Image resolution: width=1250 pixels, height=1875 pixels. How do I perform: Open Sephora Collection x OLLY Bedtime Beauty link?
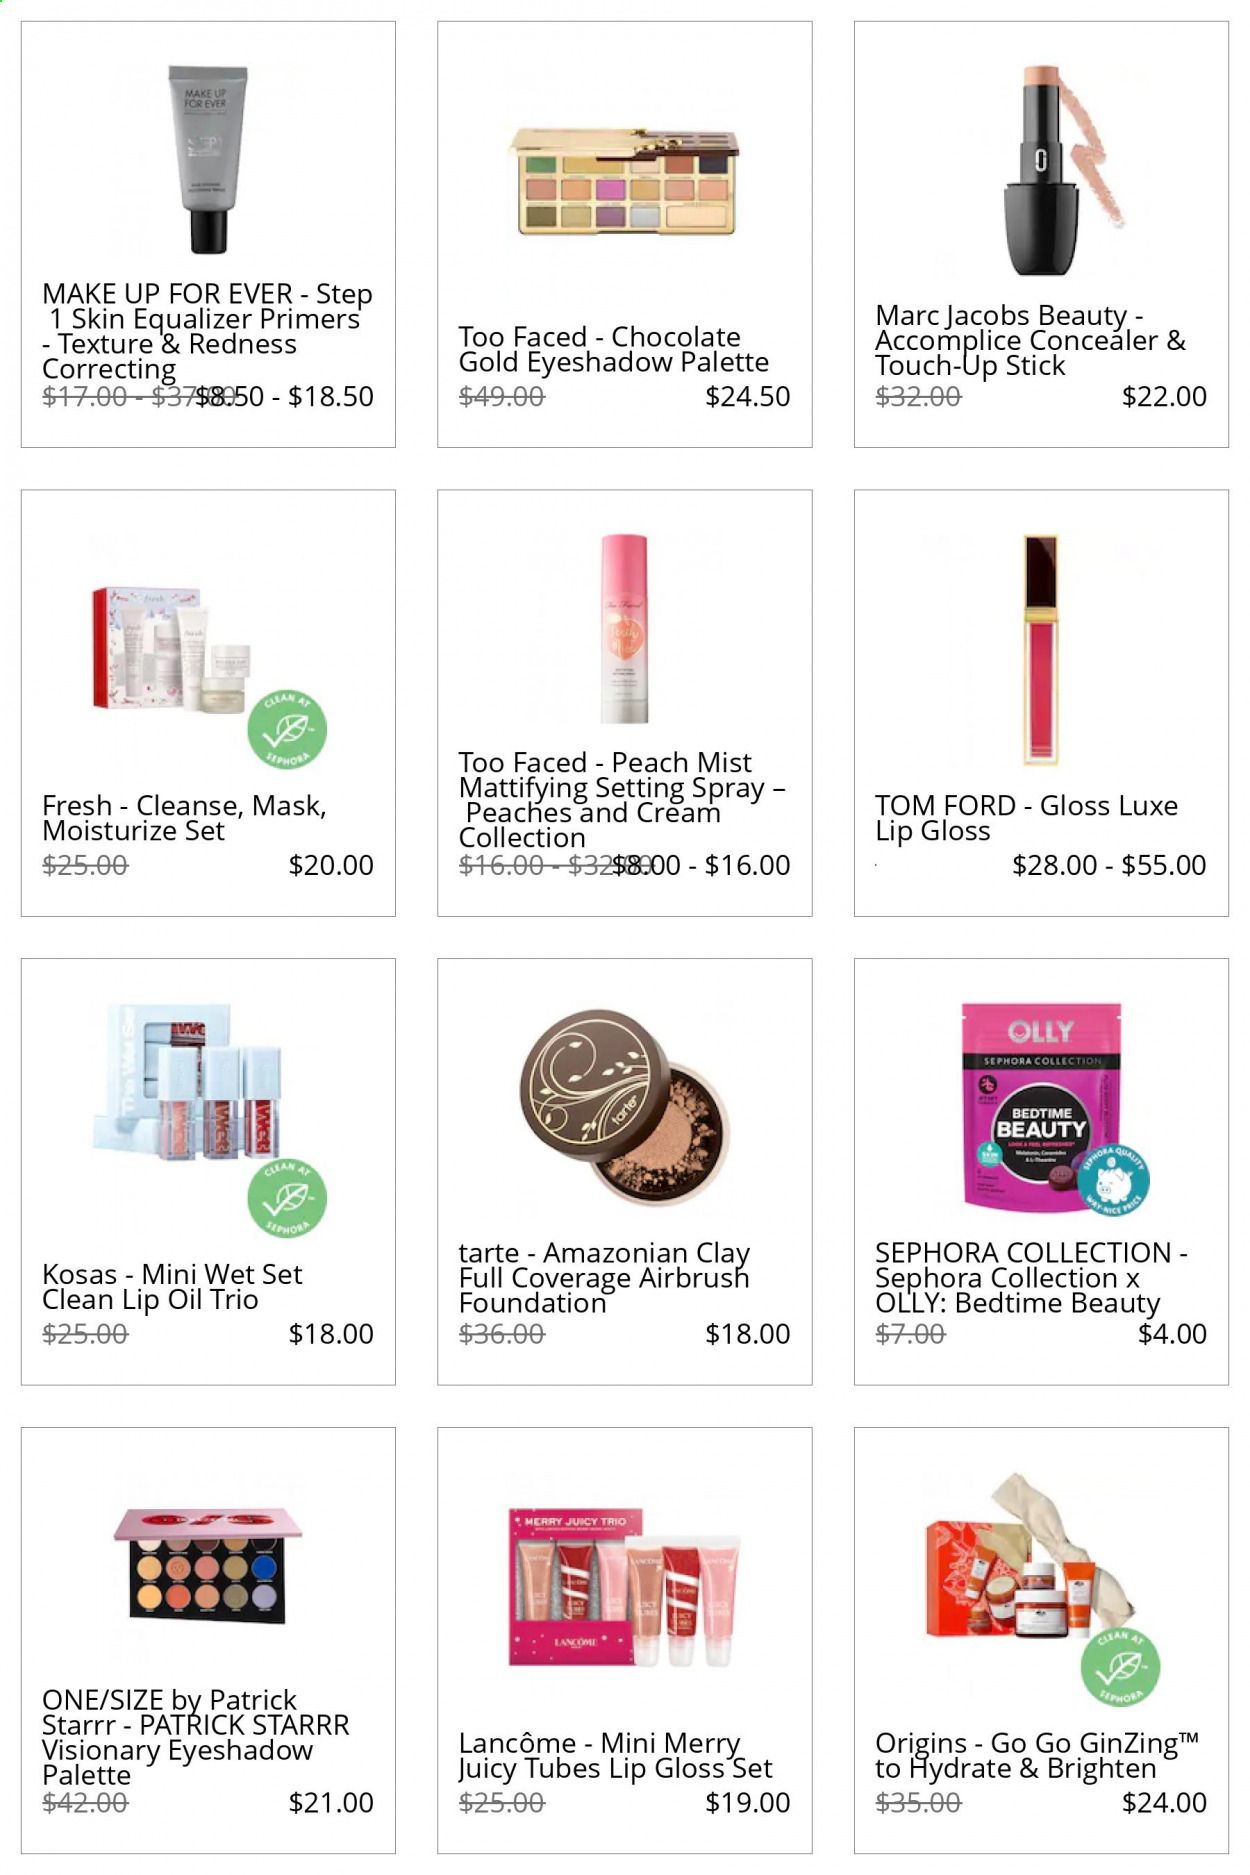pyautogui.click(x=1031, y=1278)
